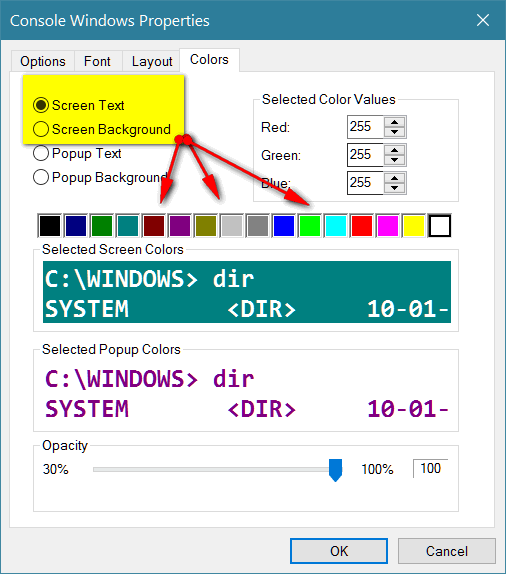Click the Cancel button
The image size is (506, 574).
(447, 551)
